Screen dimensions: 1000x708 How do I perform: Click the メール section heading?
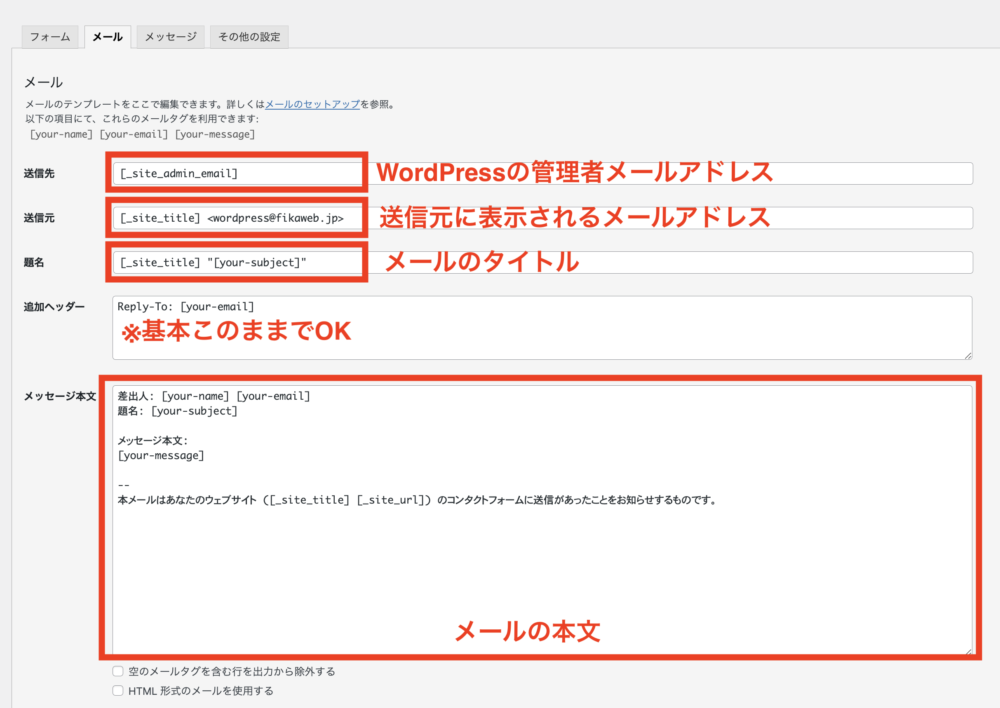(43, 82)
